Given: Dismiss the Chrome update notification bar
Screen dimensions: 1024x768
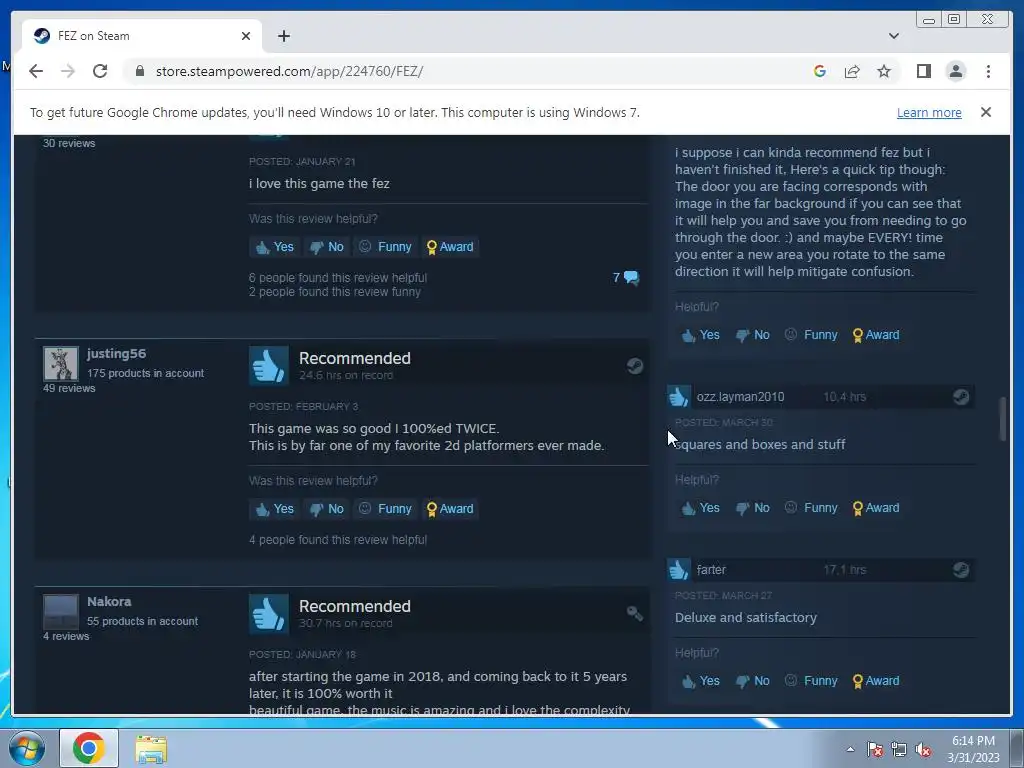Looking at the screenshot, I should coord(986,112).
